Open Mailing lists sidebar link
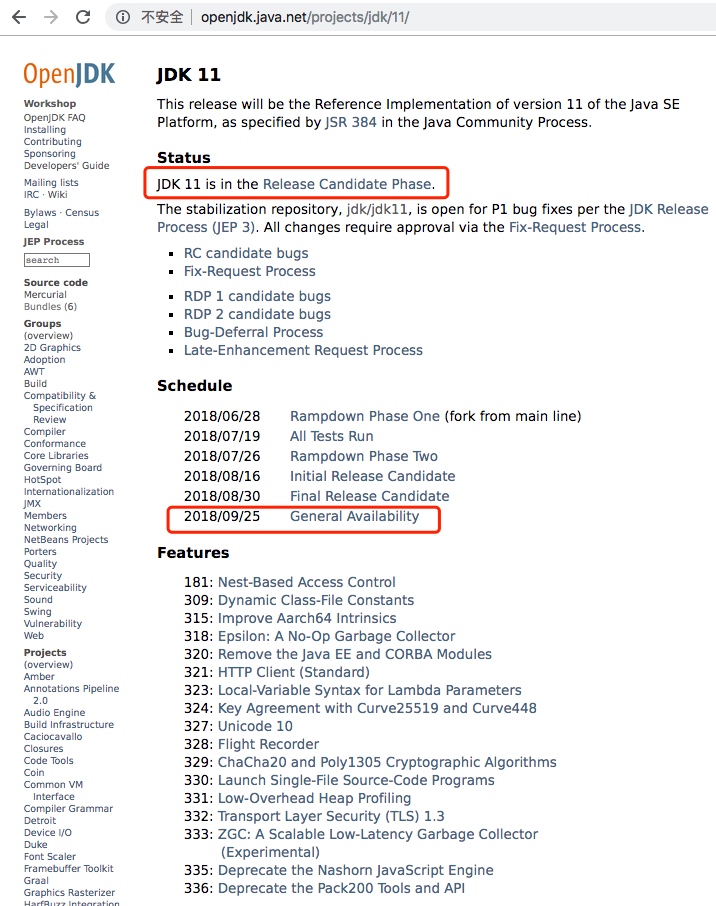716x906 pixels. click(x=51, y=183)
